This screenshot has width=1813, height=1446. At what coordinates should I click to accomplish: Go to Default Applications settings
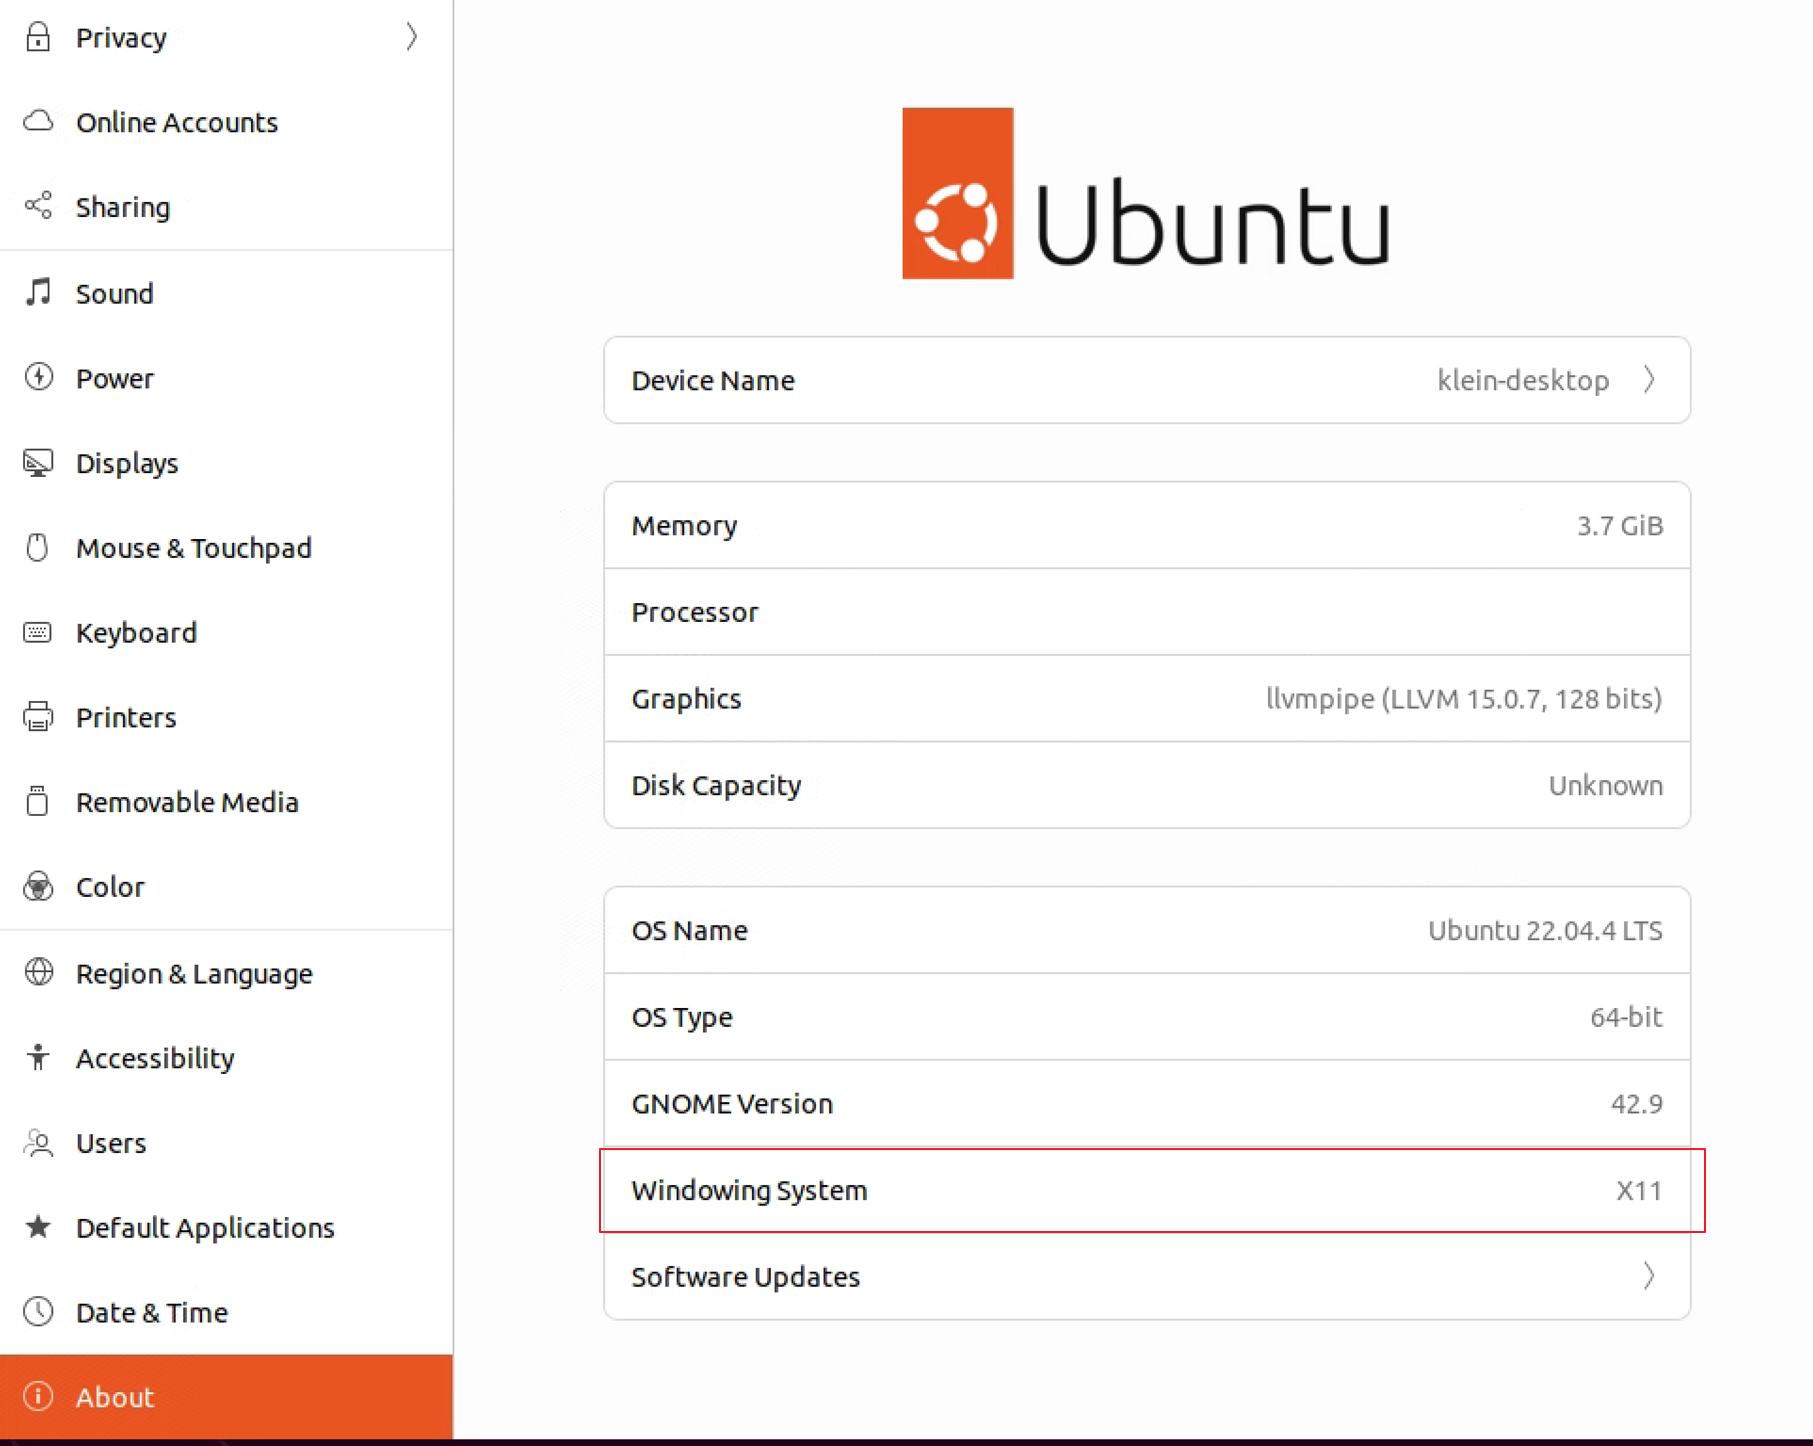(x=226, y=1227)
